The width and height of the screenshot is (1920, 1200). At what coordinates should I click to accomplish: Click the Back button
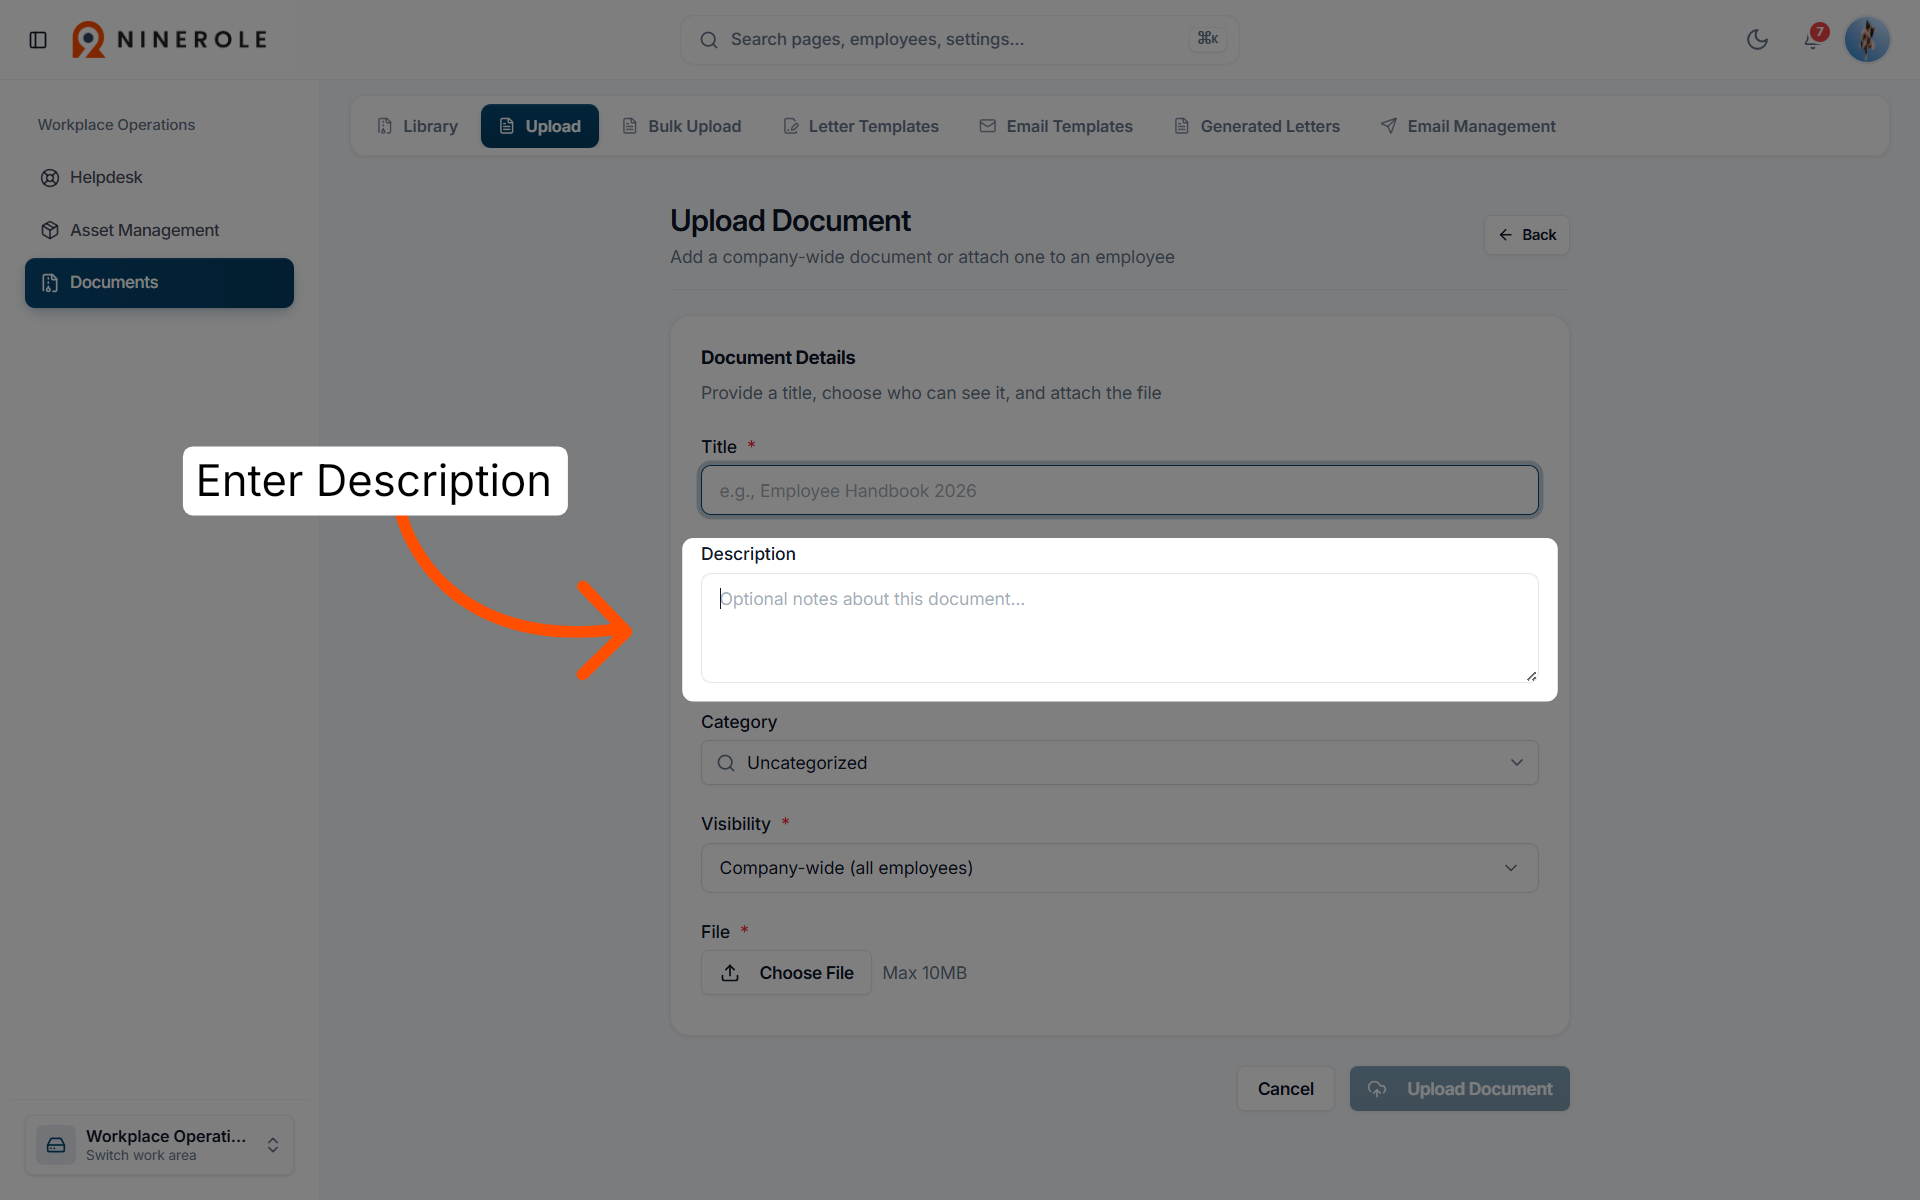point(1526,235)
